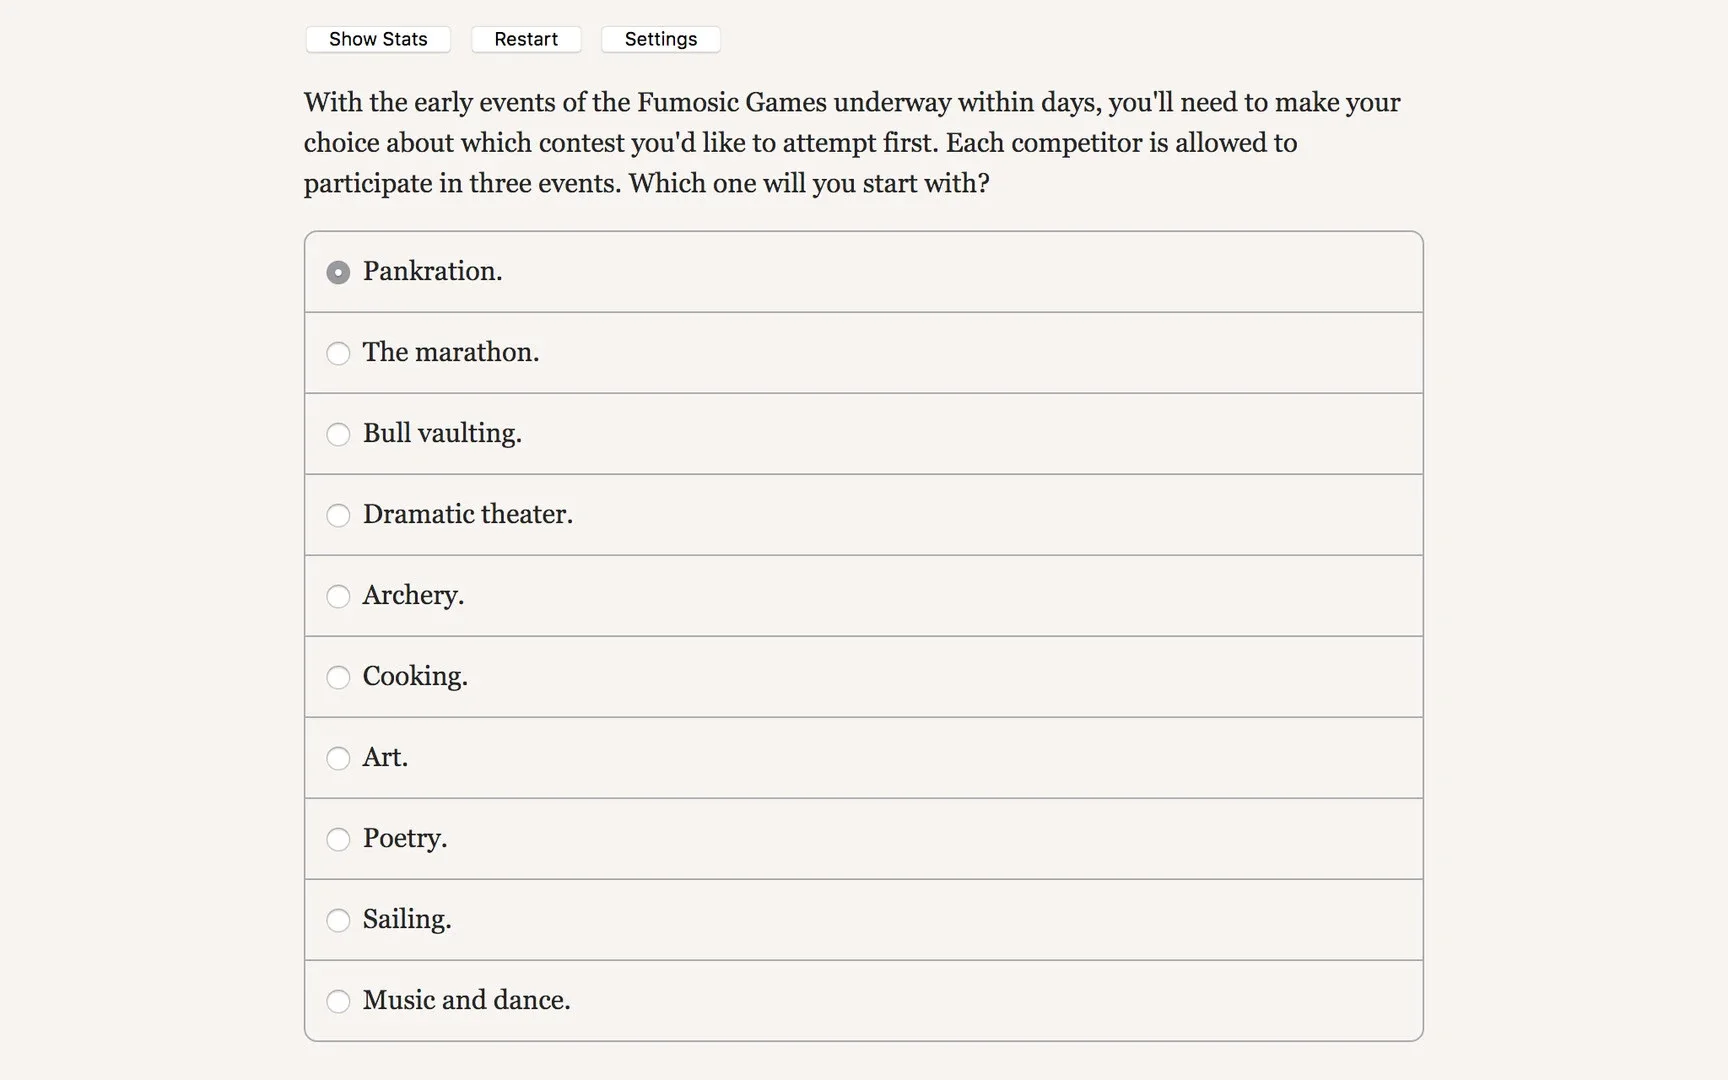Click the Archery option text label
The width and height of the screenshot is (1728, 1080).
pos(413,595)
